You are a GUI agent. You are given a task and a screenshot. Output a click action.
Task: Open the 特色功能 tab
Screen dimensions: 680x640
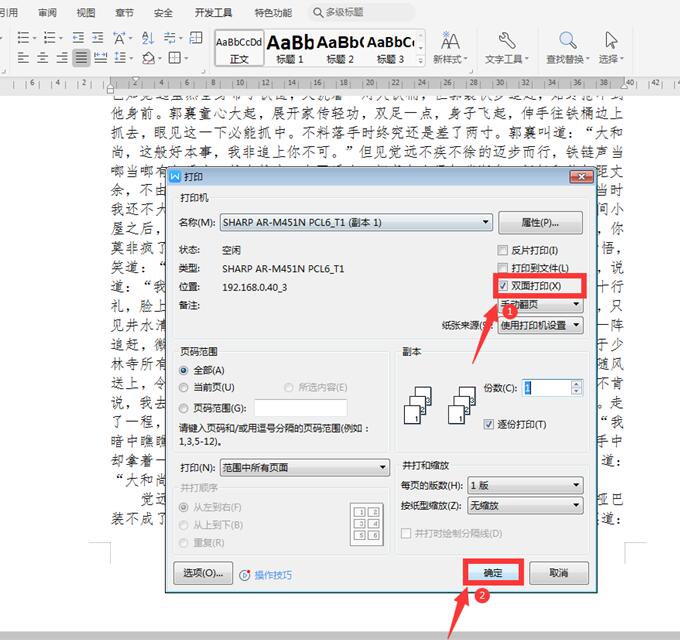[x=273, y=13]
